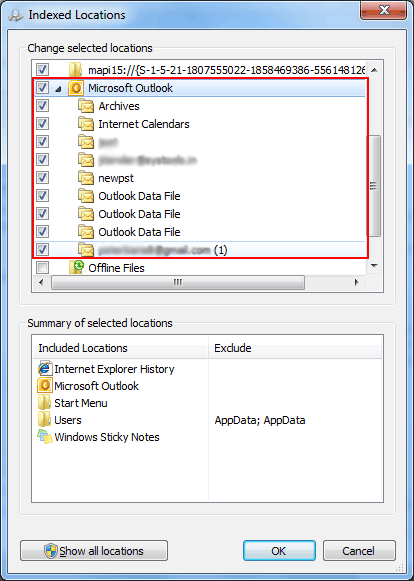
Task: Click the Show all locations button
Action: [94, 551]
